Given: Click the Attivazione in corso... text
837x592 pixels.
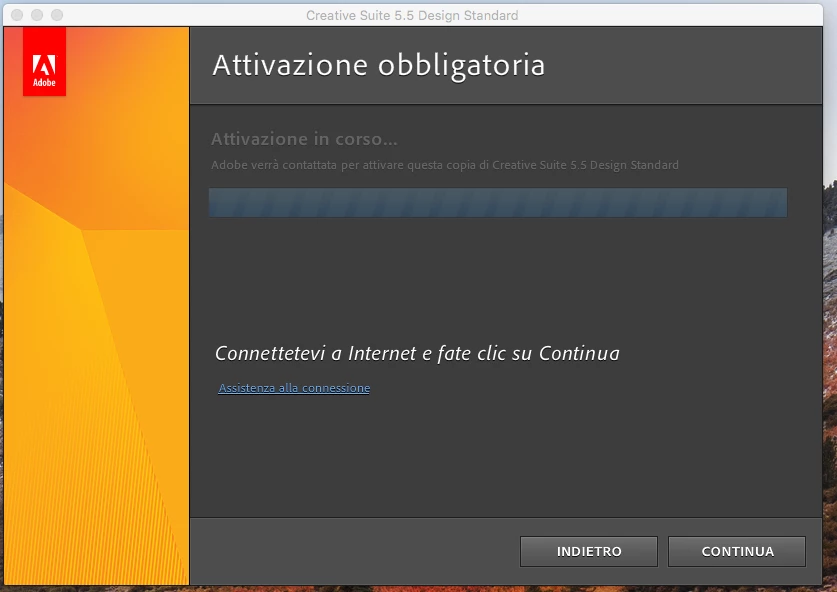Looking at the screenshot, I should click(304, 139).
